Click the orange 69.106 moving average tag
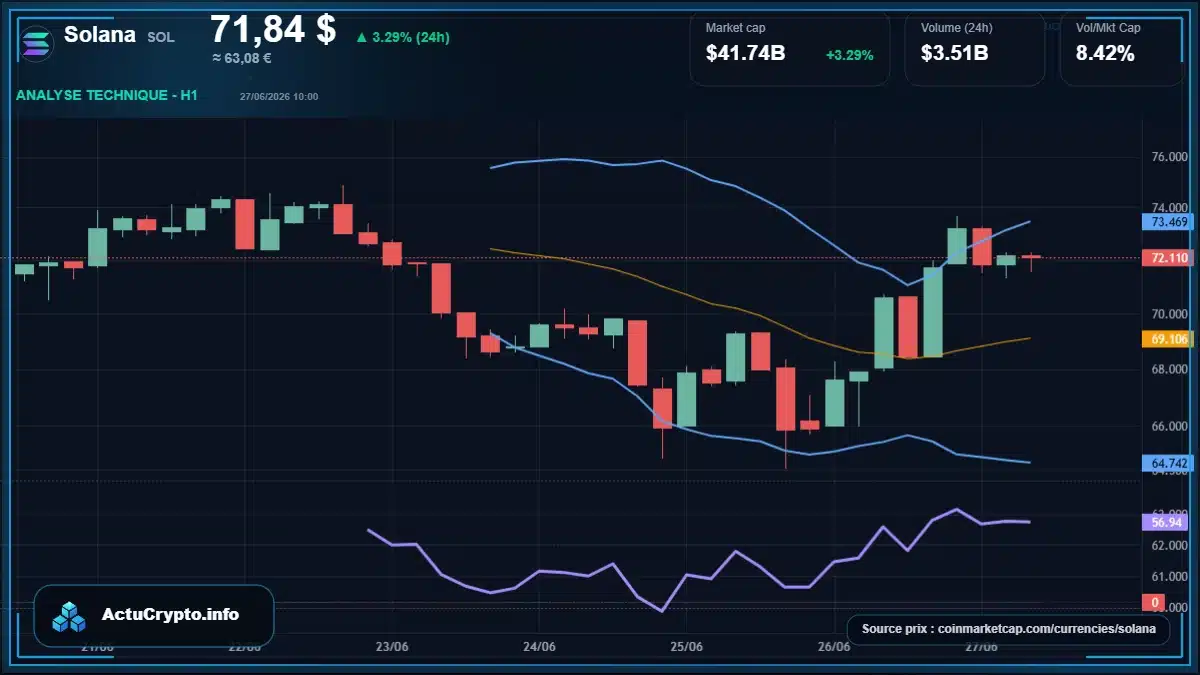 tap(1169, 339)
